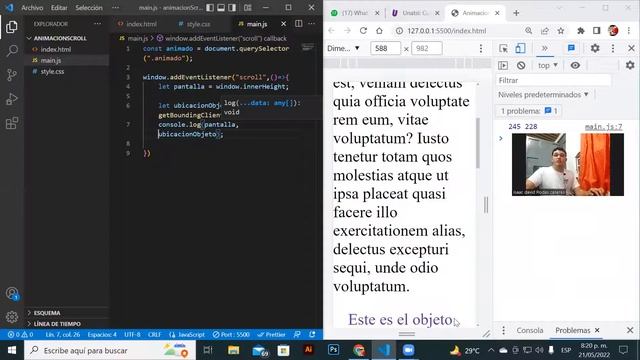Create a live expression eye icon
The height and width of the screenshot is (360, 640).
575,65
